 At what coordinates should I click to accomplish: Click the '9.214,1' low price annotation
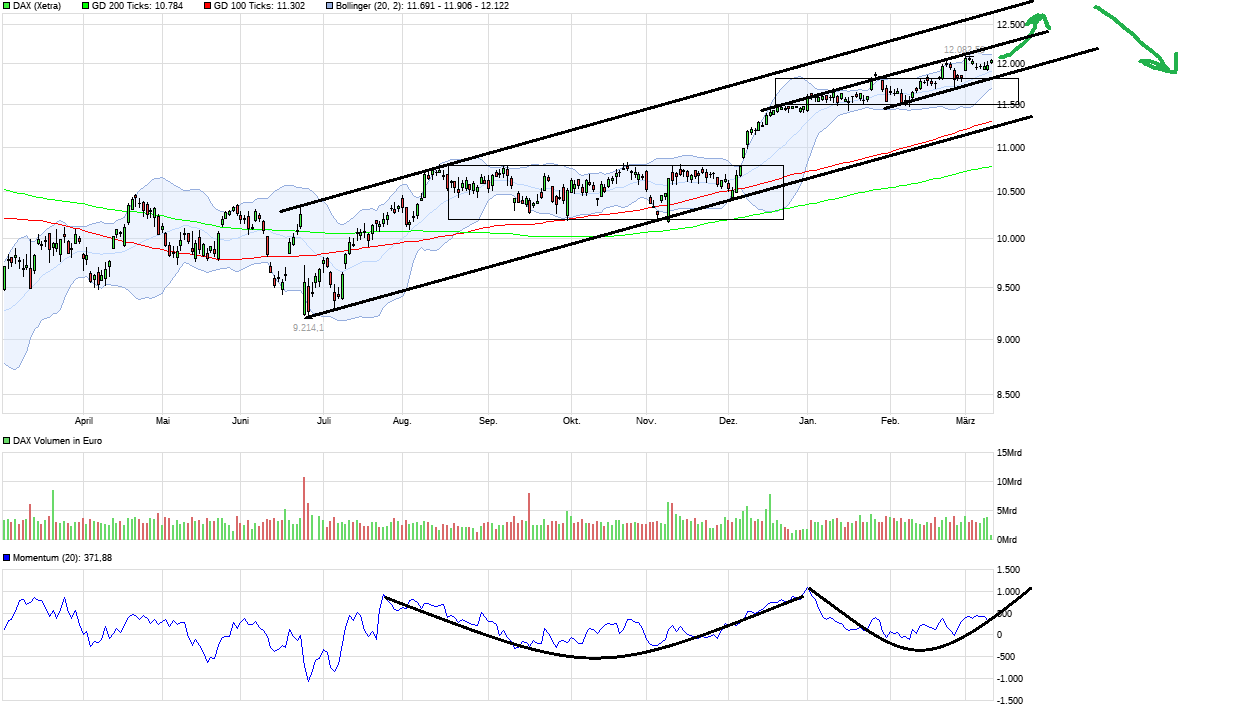308,327
